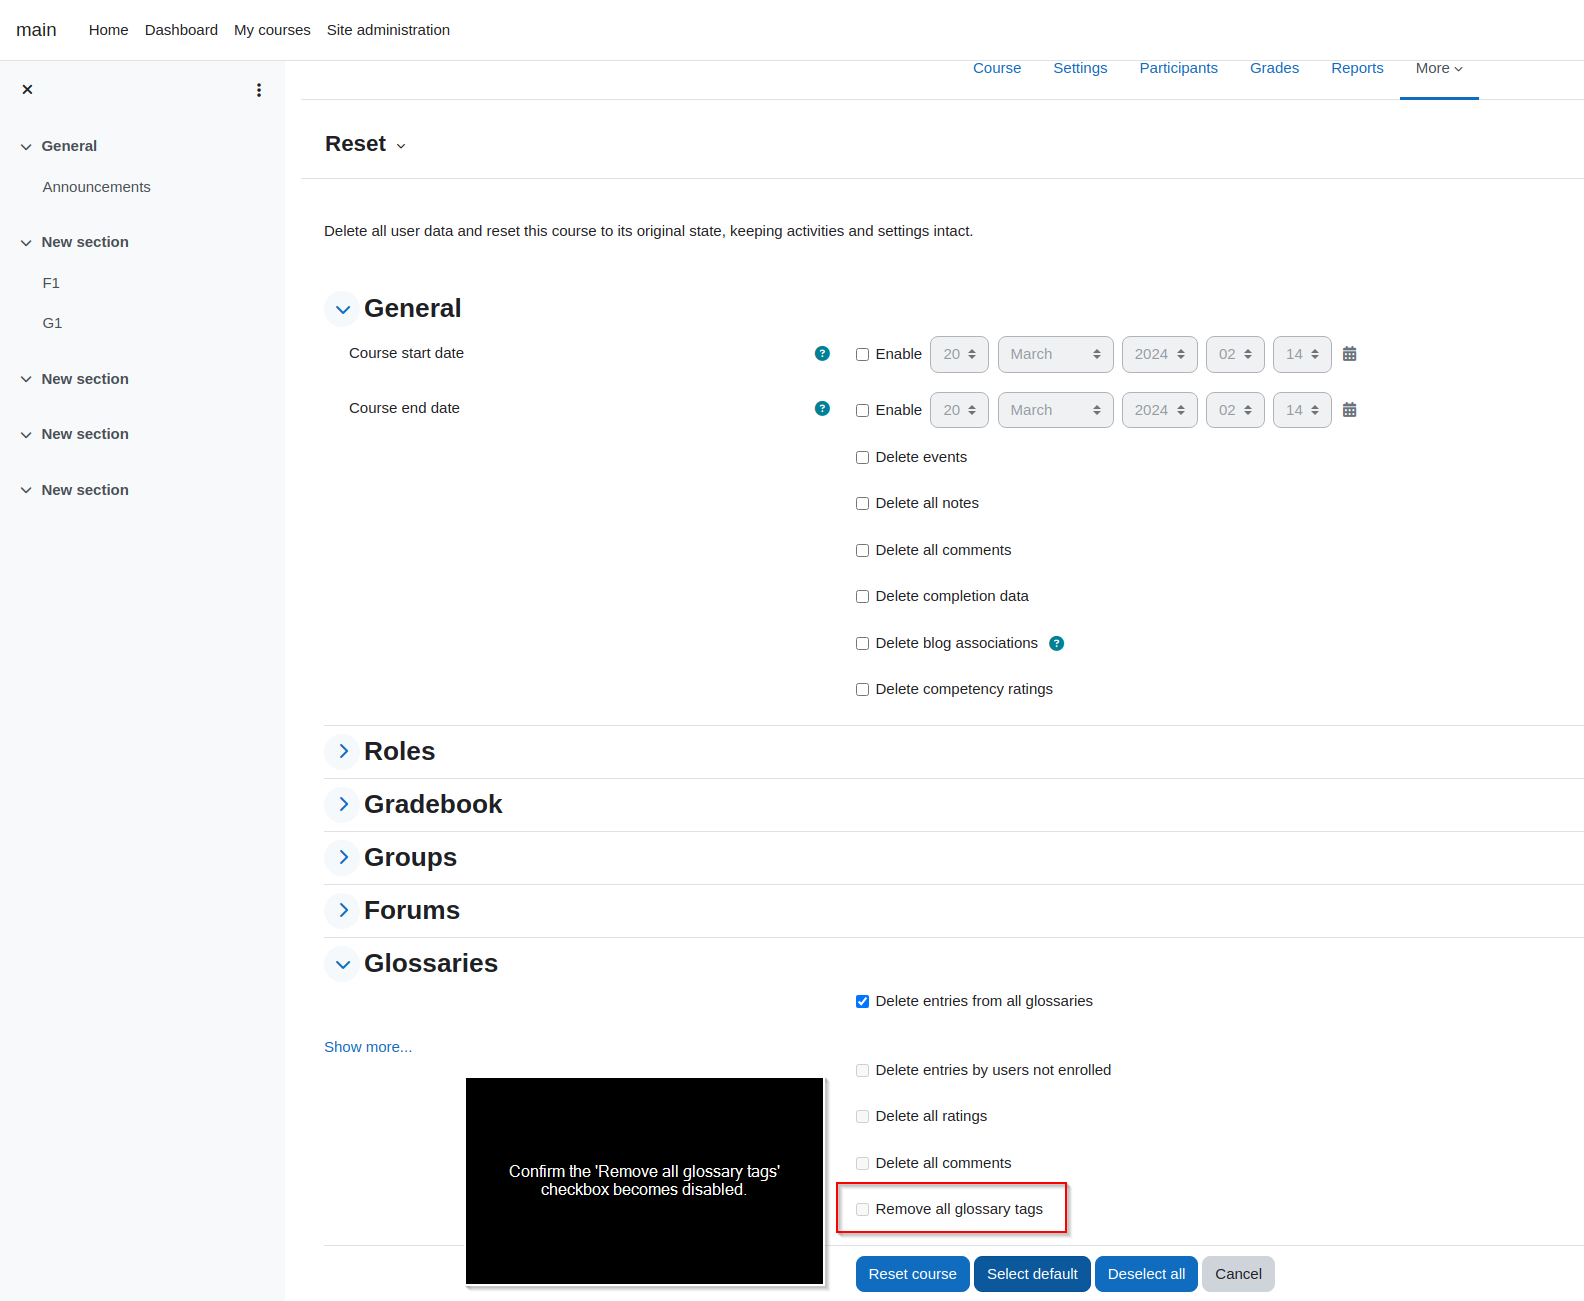Viewport: 1584px width, 1301px height.
Task: Check Delete events
Action: click(862, 457)
